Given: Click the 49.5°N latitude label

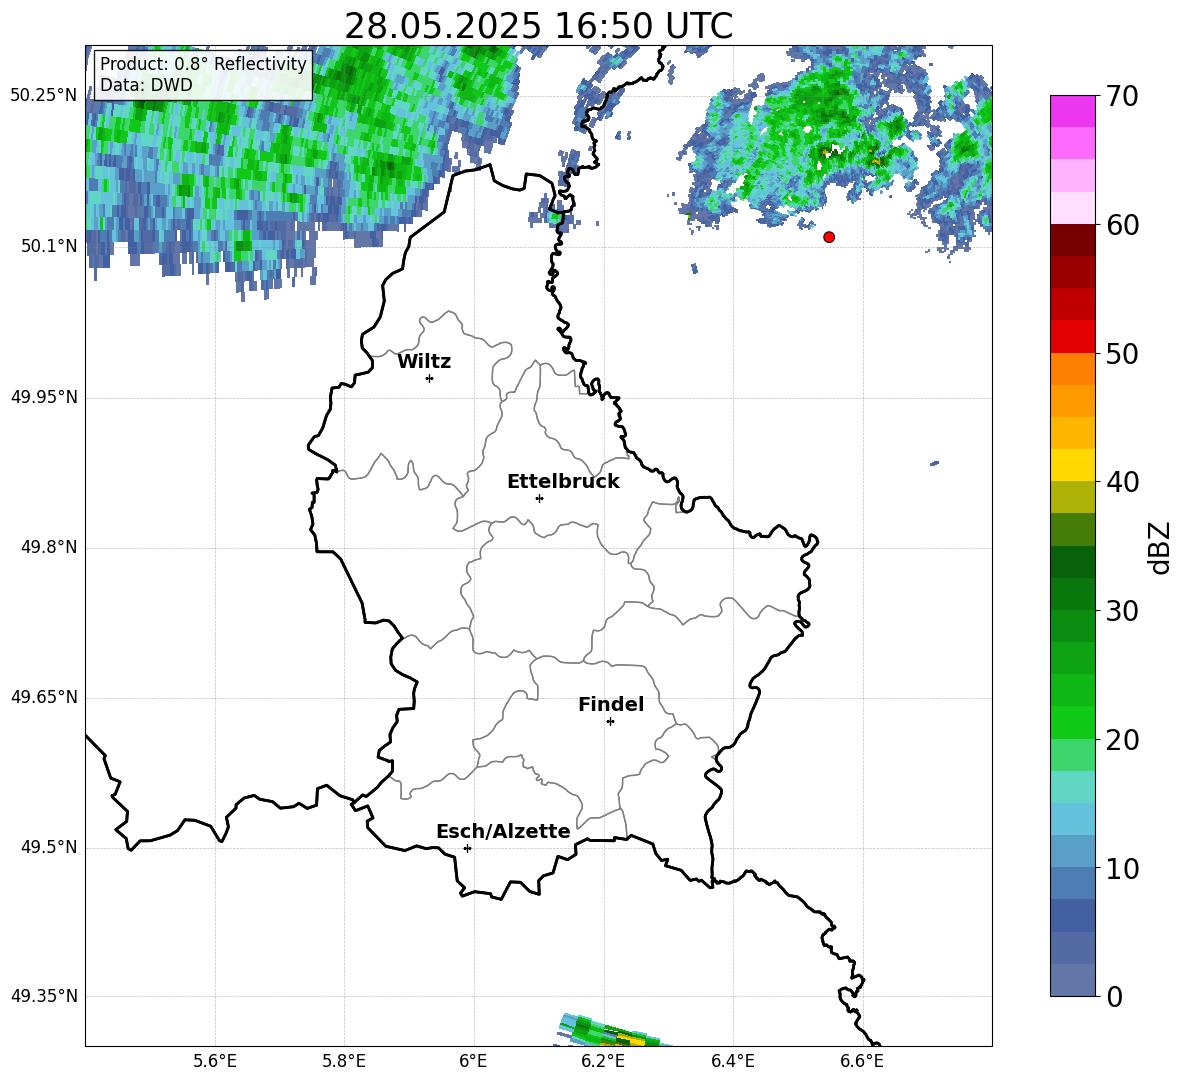Looking at the screenshot, I should click(48, 848).
